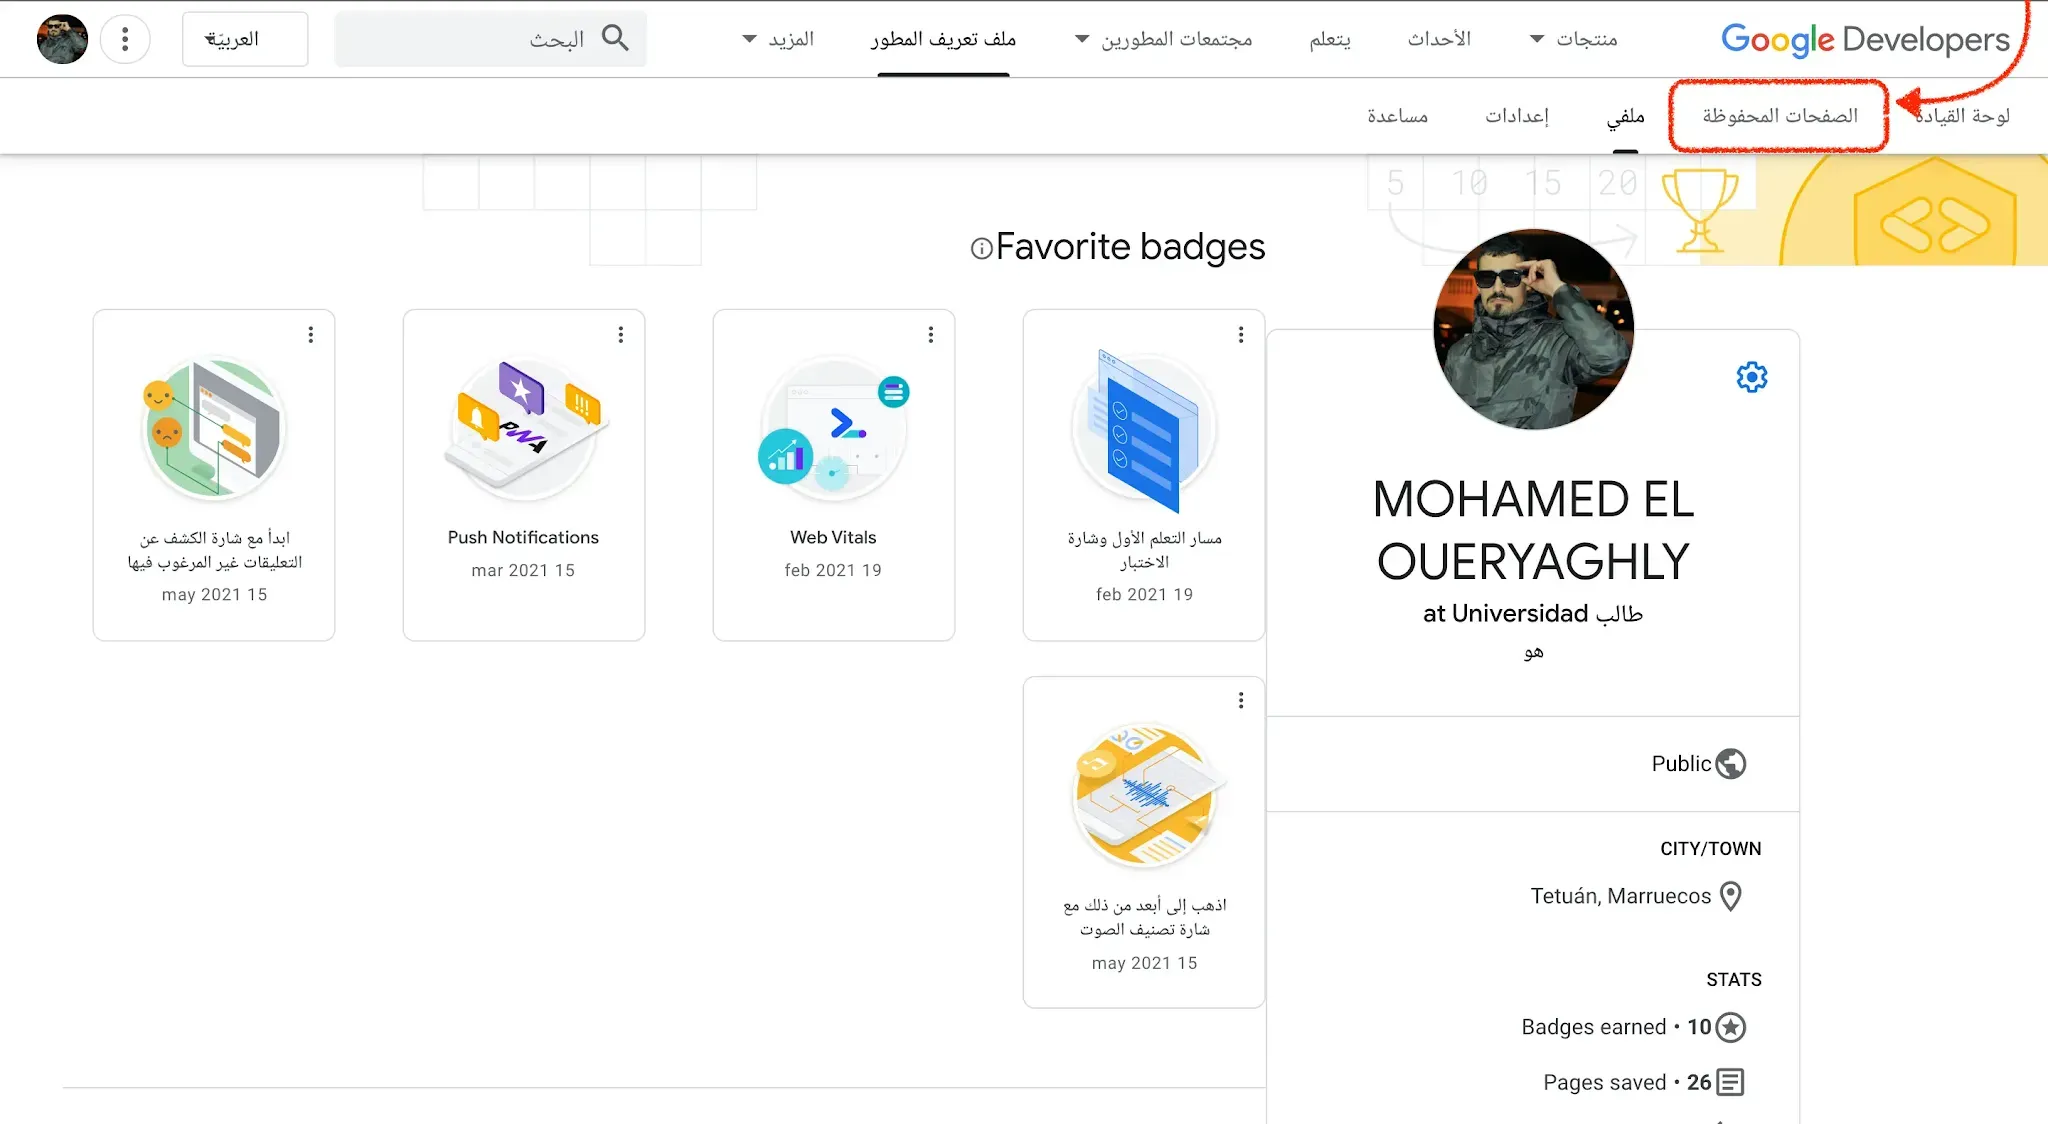2048x1124 pixels.
Task: Click the Public globe icon
Action: pyautogui.click(x=1730, y=764)
